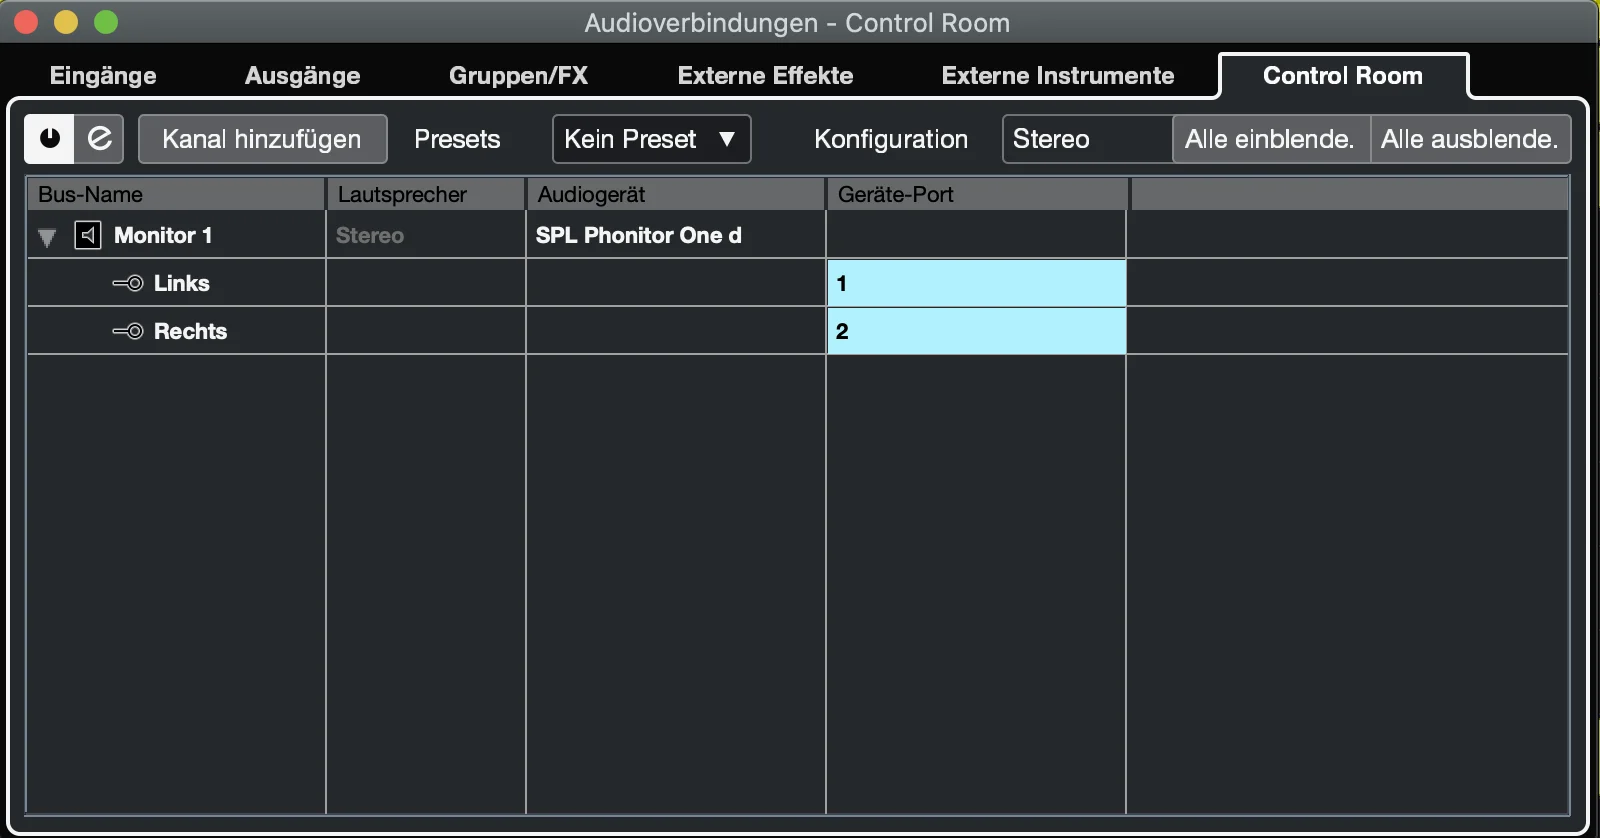Click the Rechts channel connector icon
1600x838 pixels.
(128, 331)
